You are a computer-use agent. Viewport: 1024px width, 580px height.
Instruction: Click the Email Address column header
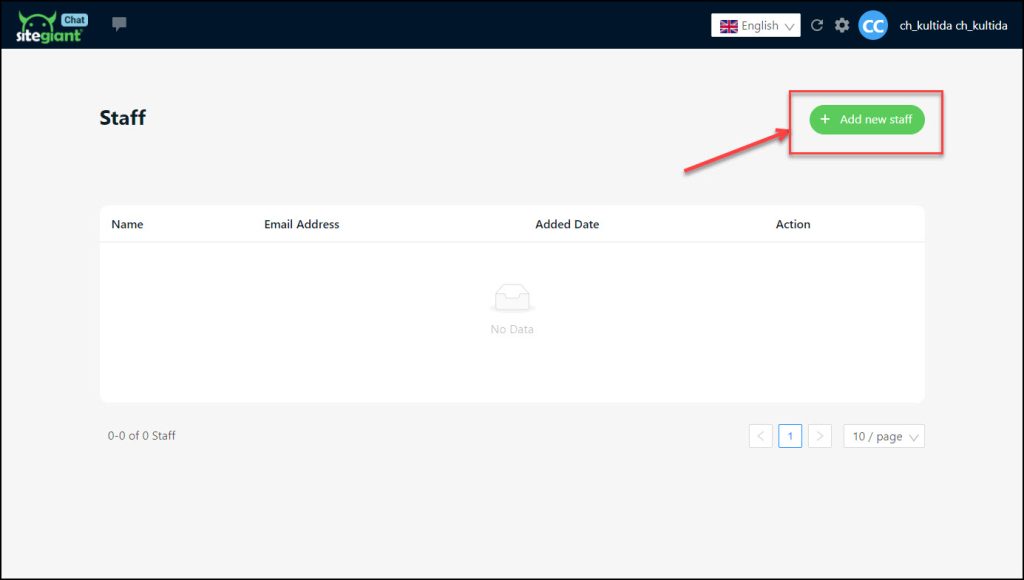[301, 224]
